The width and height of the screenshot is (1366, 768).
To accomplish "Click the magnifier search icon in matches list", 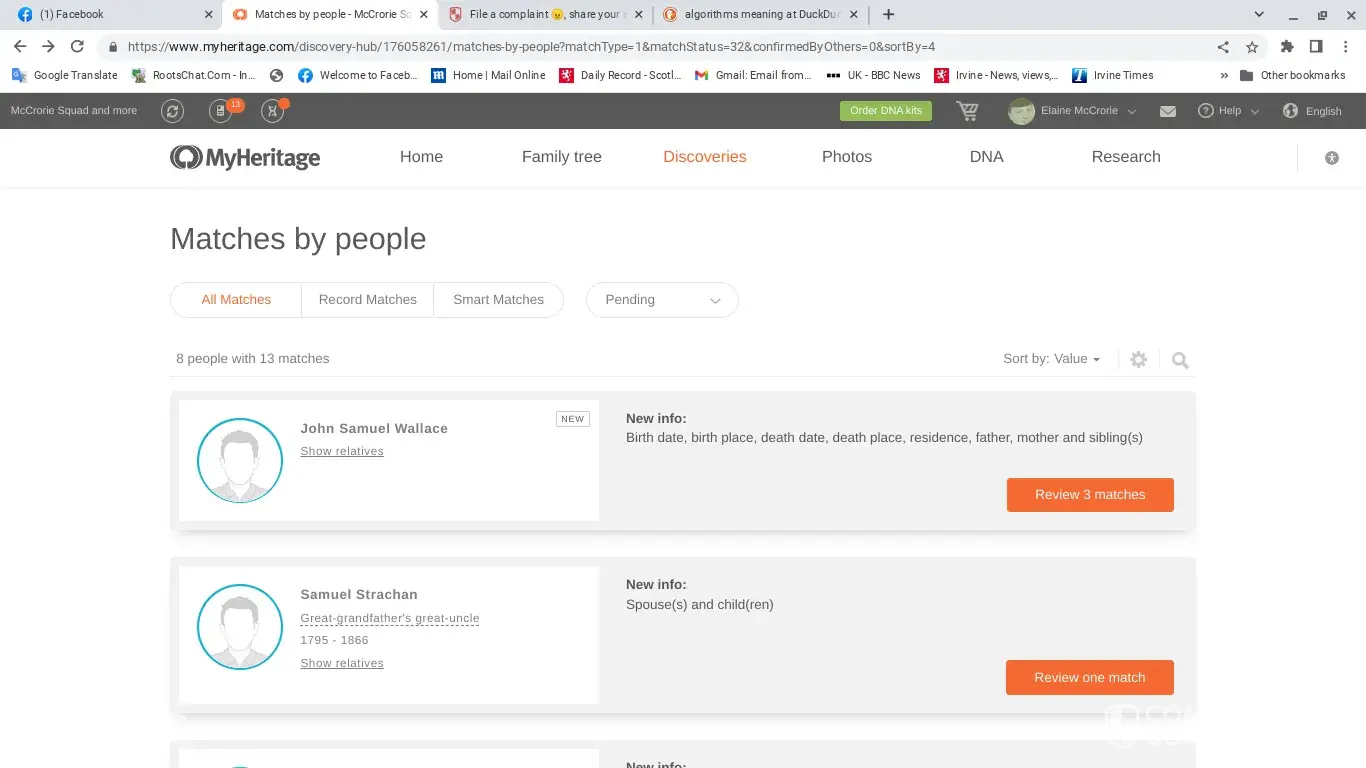I will [1180, 360].
